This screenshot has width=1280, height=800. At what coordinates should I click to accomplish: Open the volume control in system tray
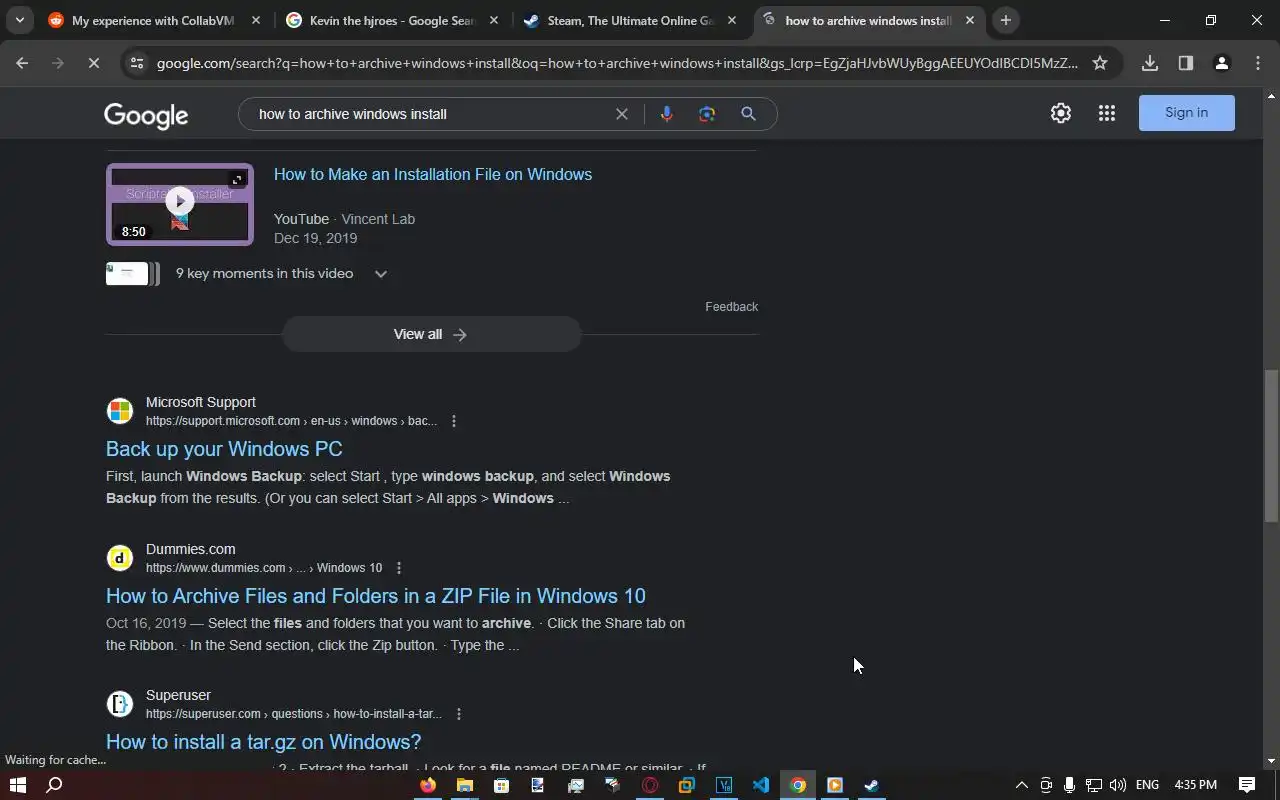(1117, 785)
